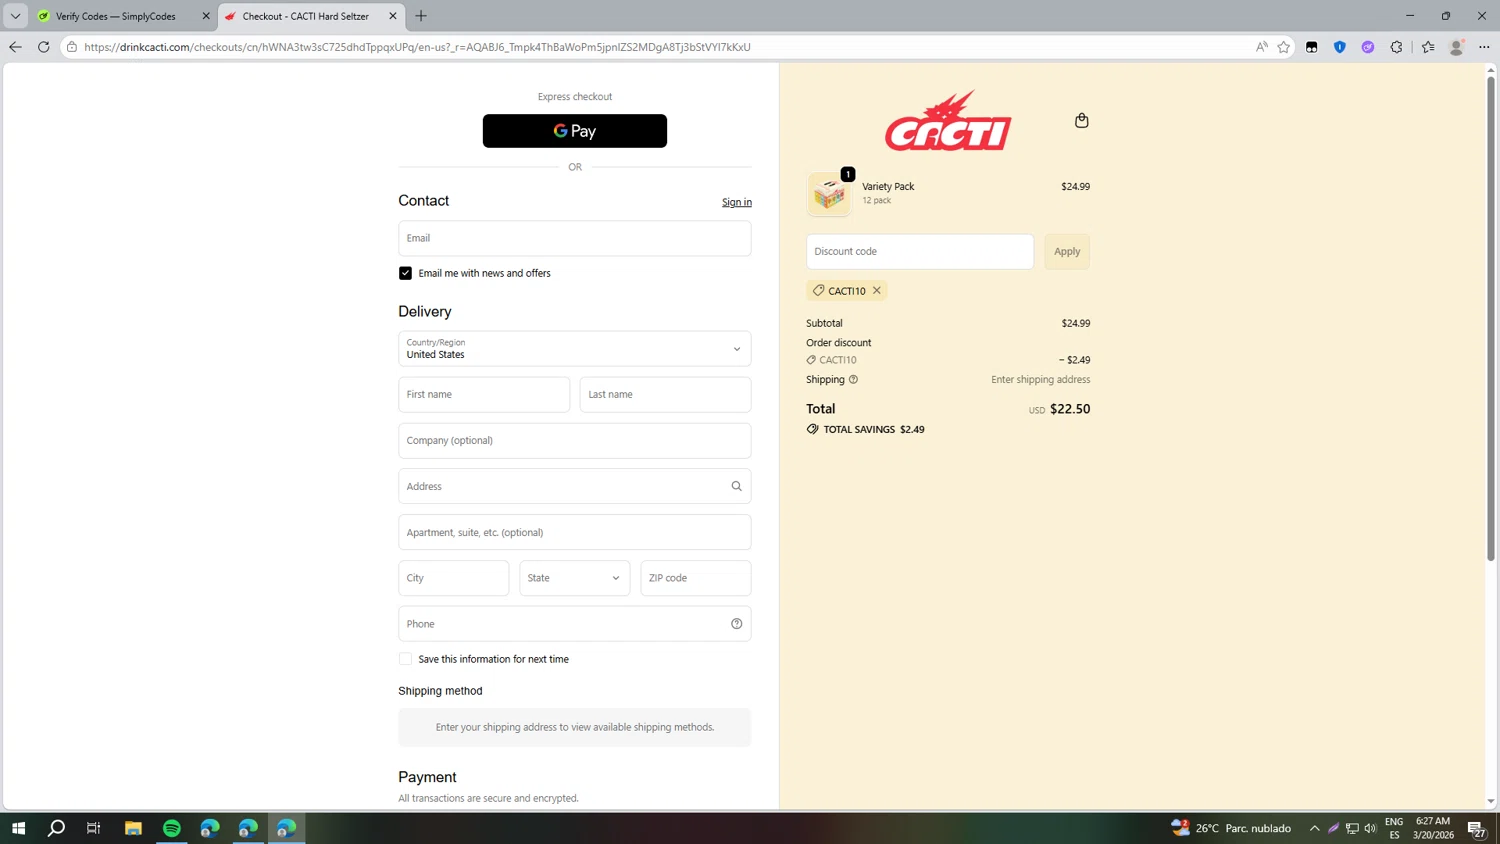The height and width of the screenshot is (844, 1500).
Task: Open Windows taskbar search
Action: click(x=56, y=828)
